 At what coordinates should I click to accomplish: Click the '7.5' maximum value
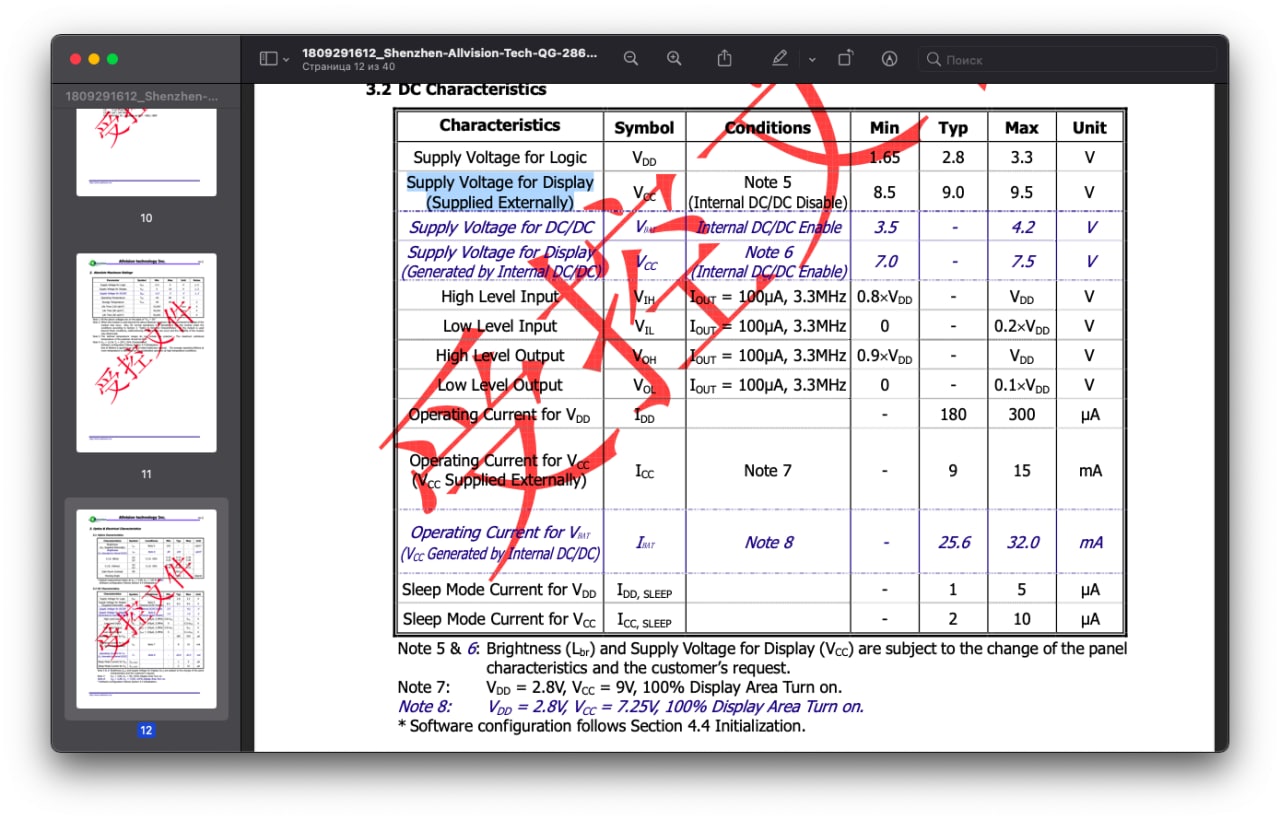click(x=1022, y=262)
